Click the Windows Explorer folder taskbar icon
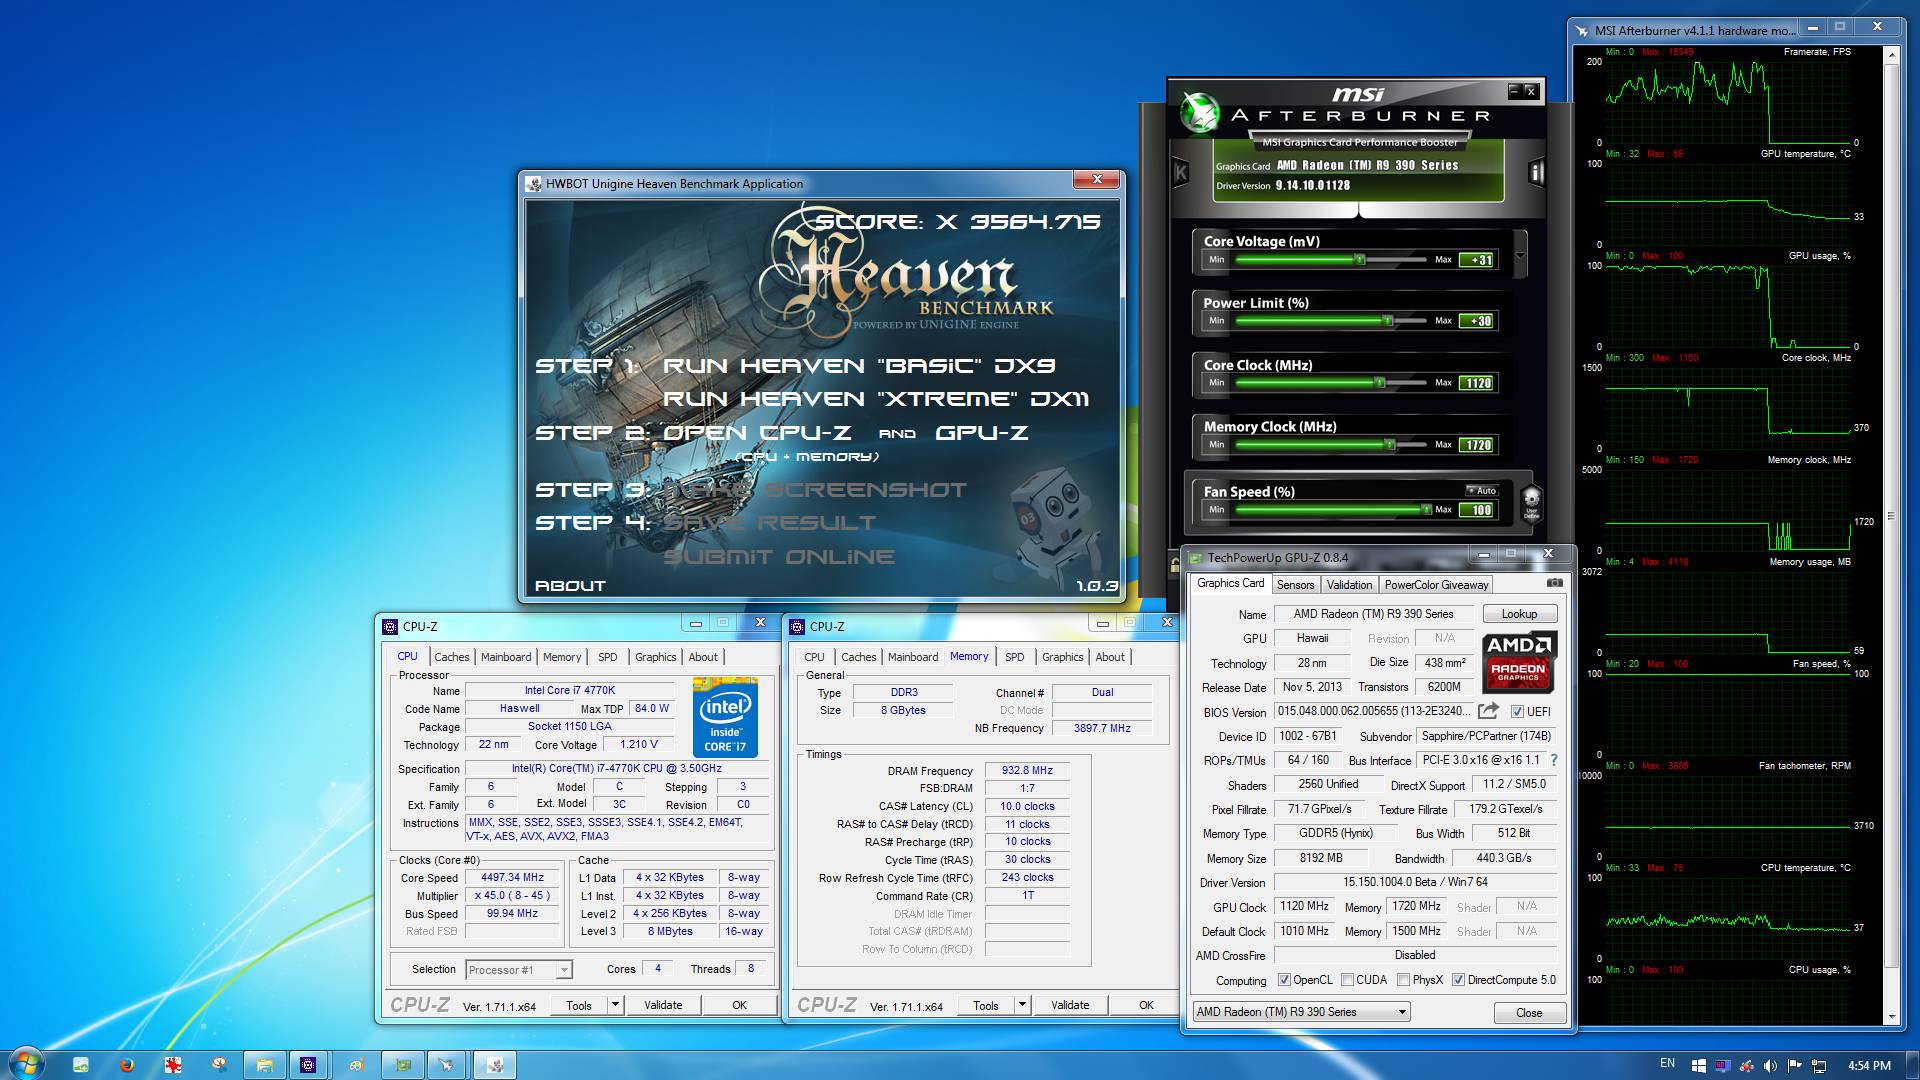Viewport: 1920px width, 1080px height. click(264, 1065)
